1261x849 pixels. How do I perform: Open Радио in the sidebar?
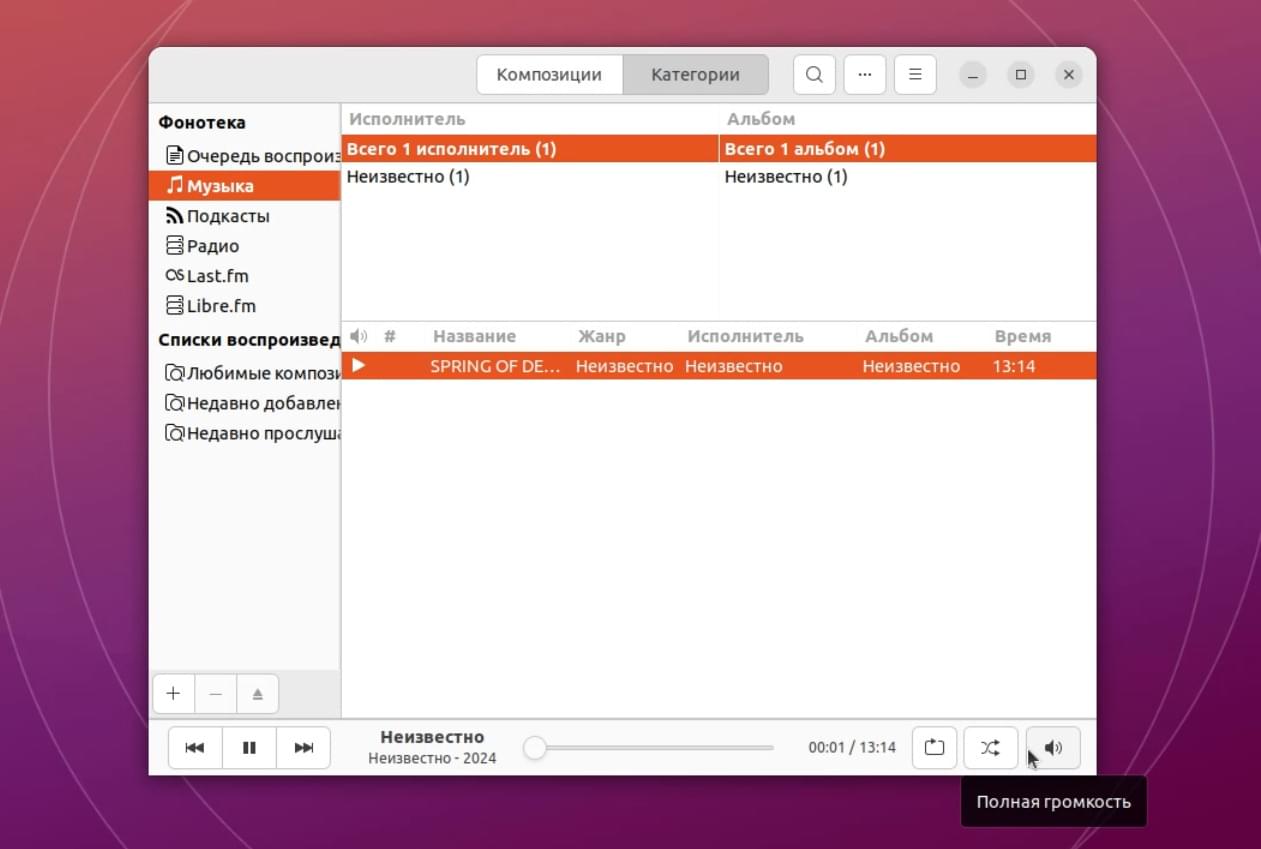click(x=245, y=246)
